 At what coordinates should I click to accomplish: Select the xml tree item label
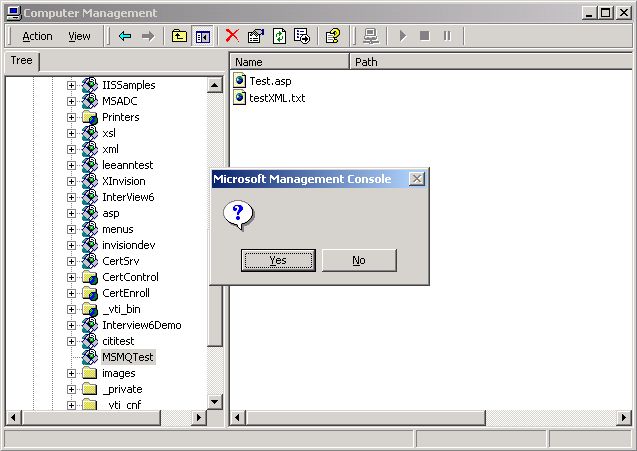click(110, 149)
